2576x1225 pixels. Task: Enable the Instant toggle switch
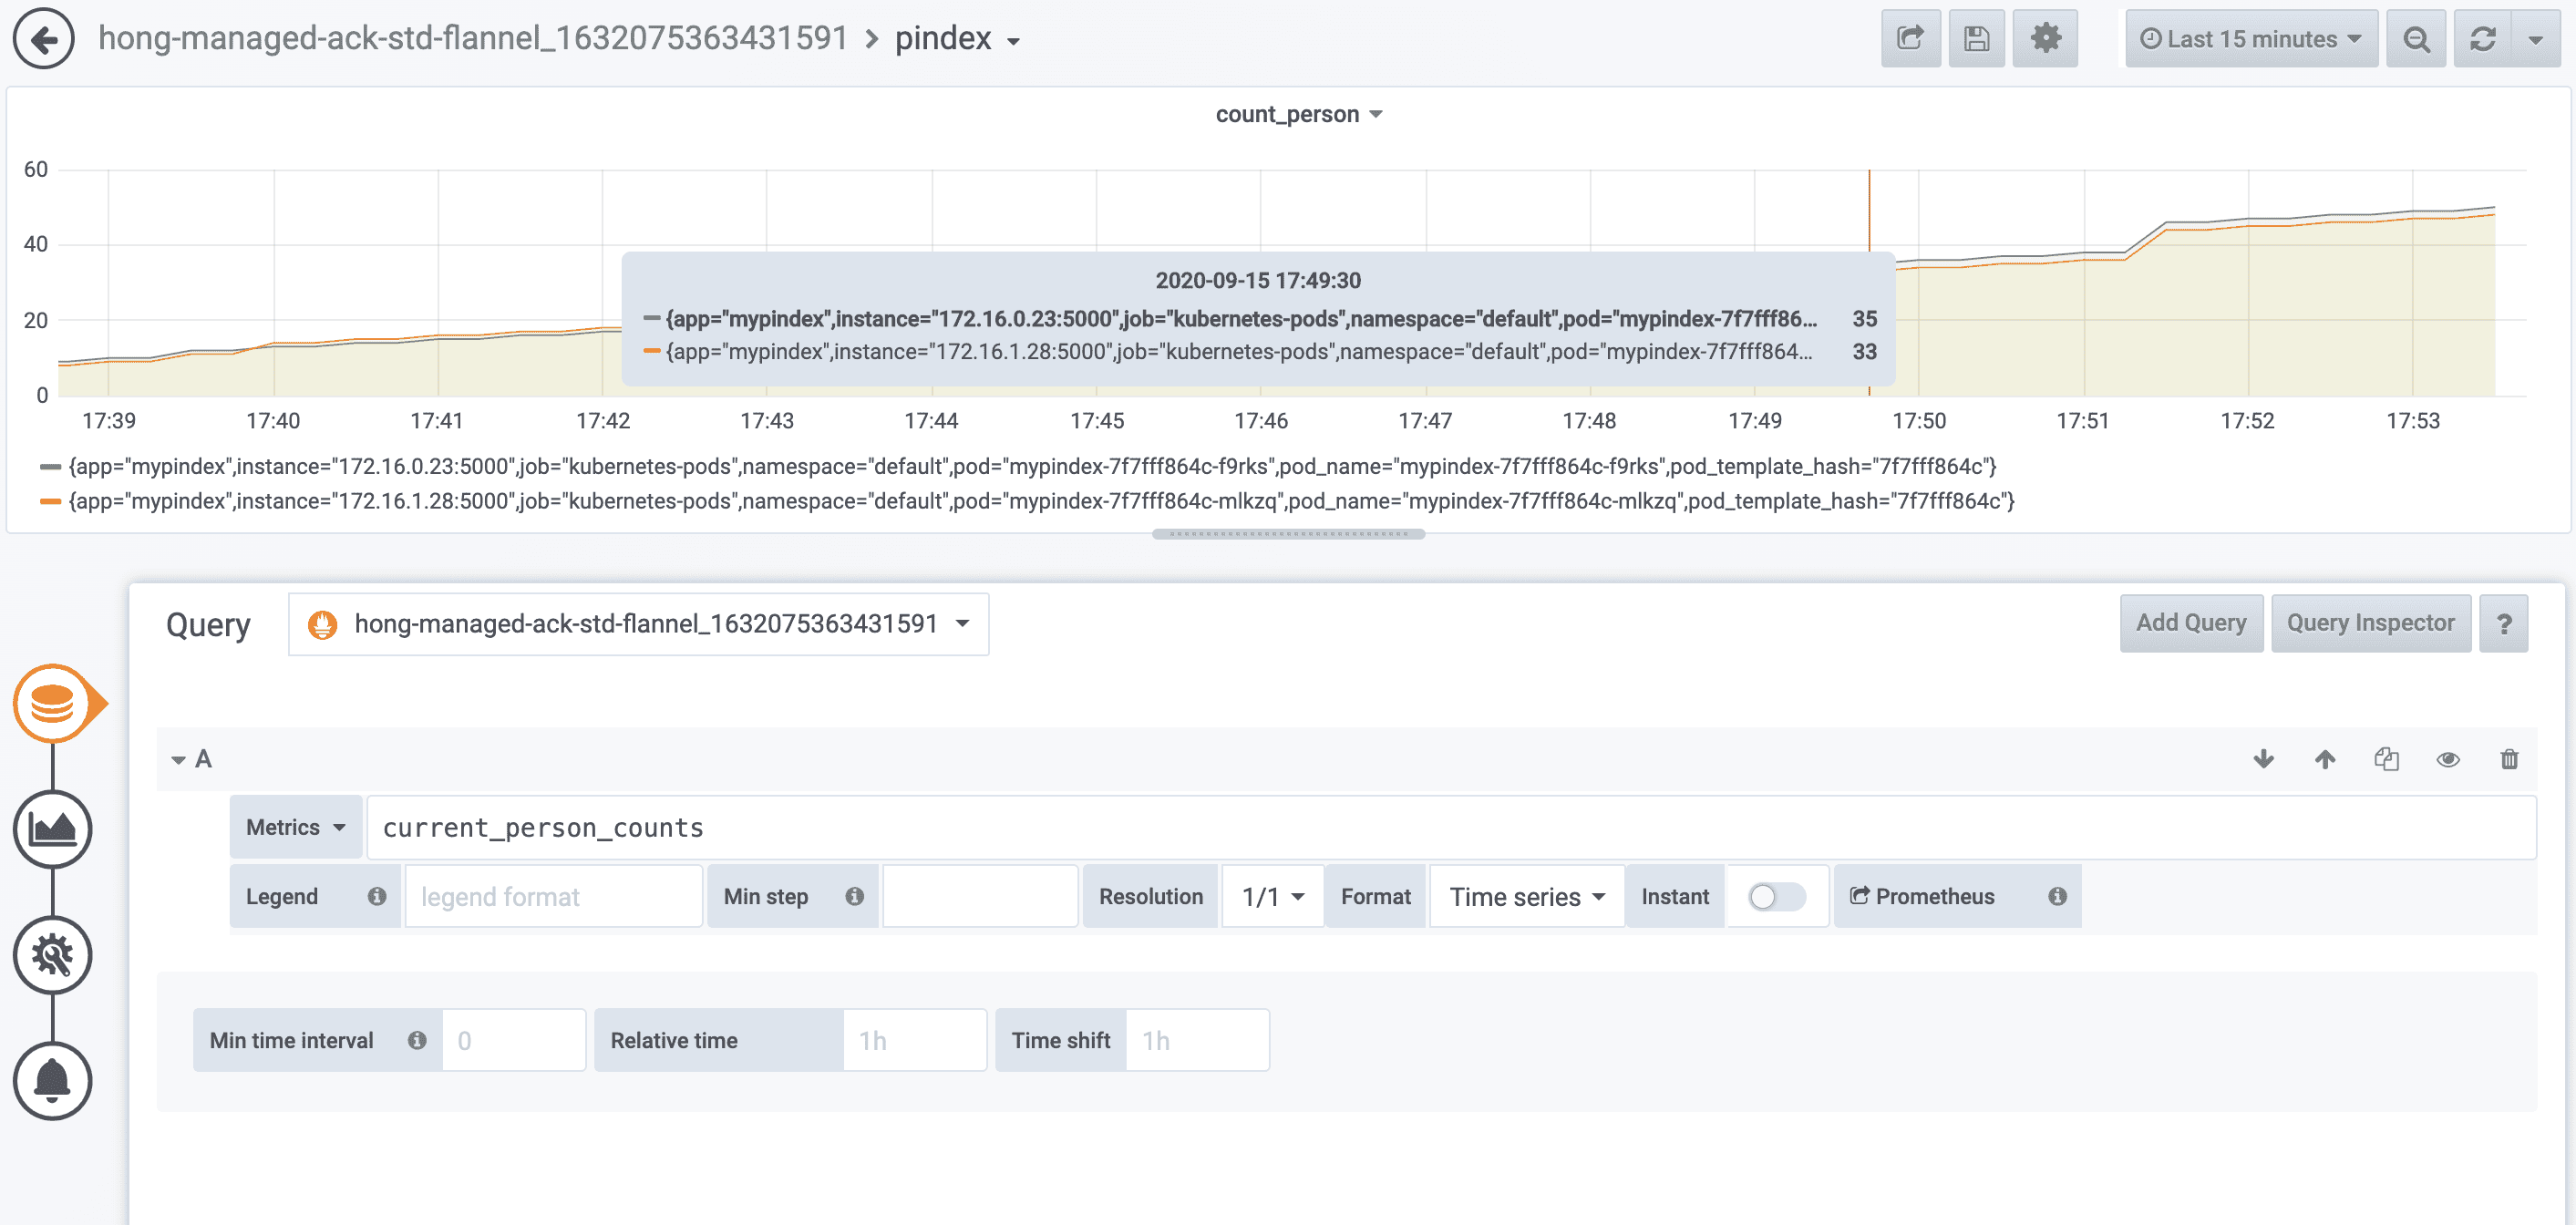click(x=1776, y=896)
